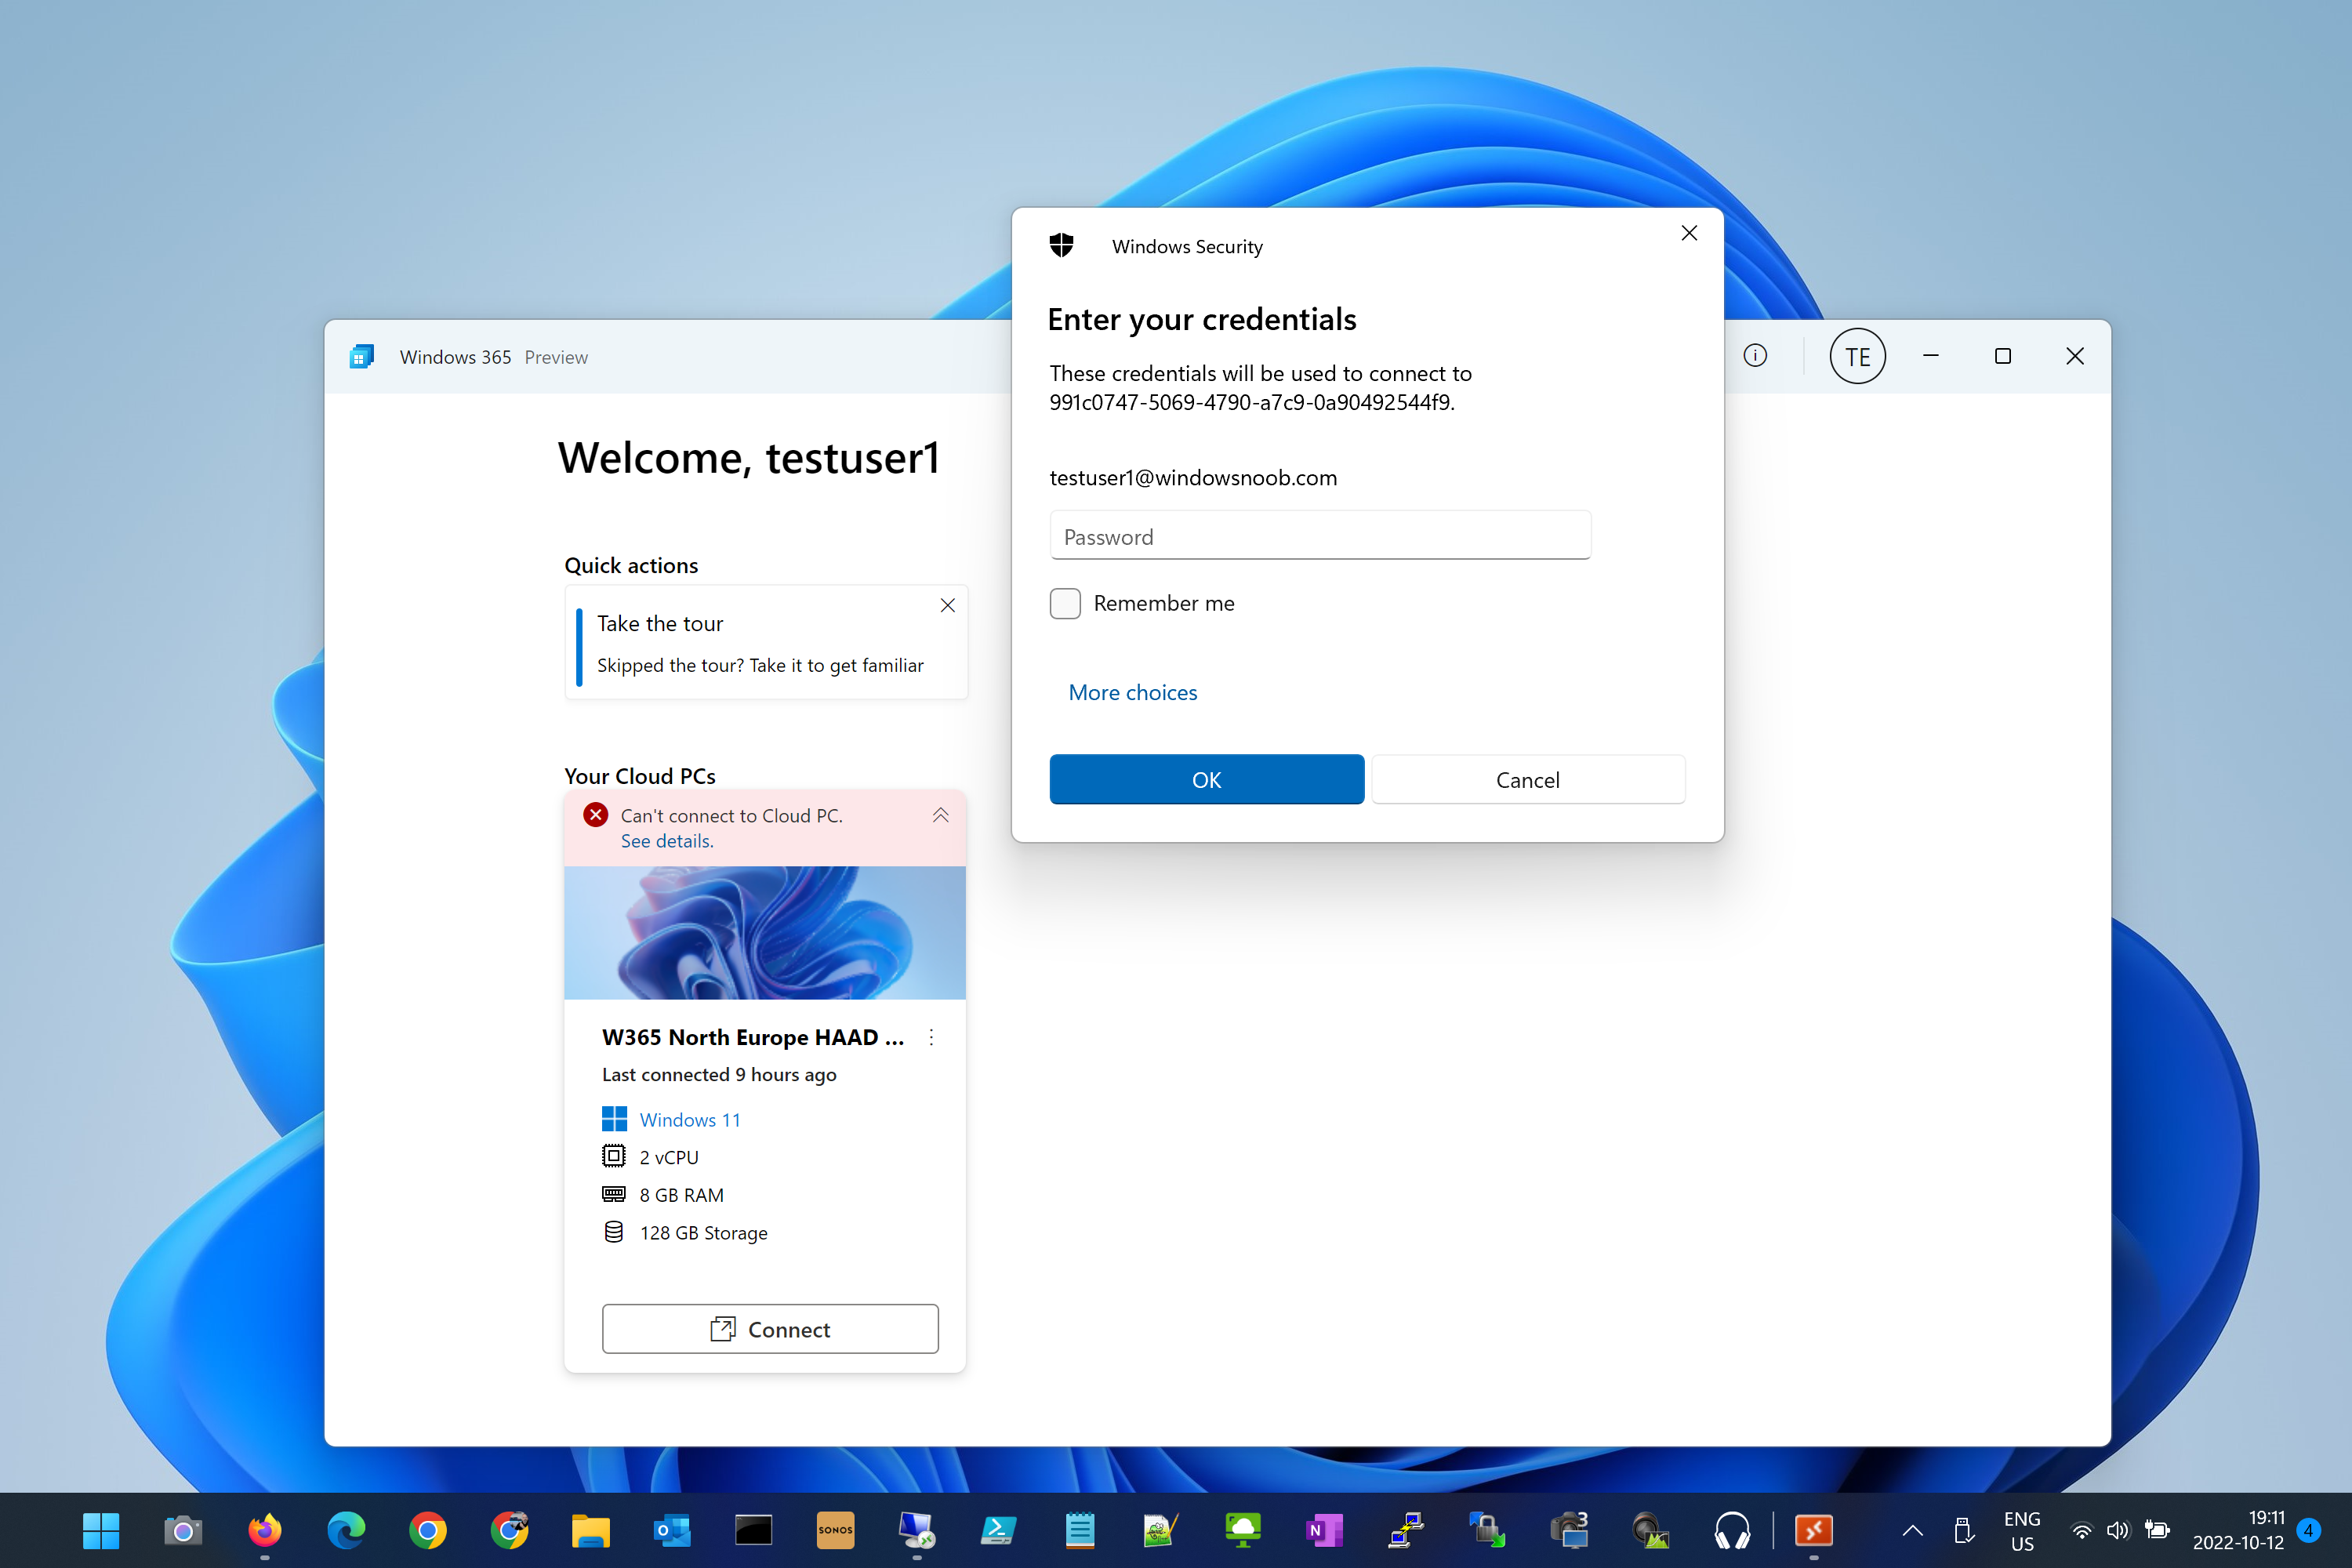Click the Windows 11 link
Viewport: 2352px width, 1568px height.
[x=690, y=1119]
